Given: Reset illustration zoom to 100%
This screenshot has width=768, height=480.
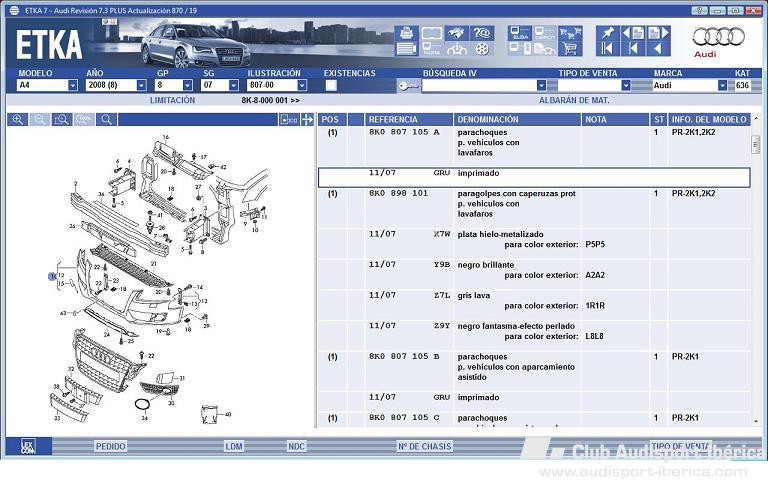Looking at the screenshot, I should [x=84, y=120].
